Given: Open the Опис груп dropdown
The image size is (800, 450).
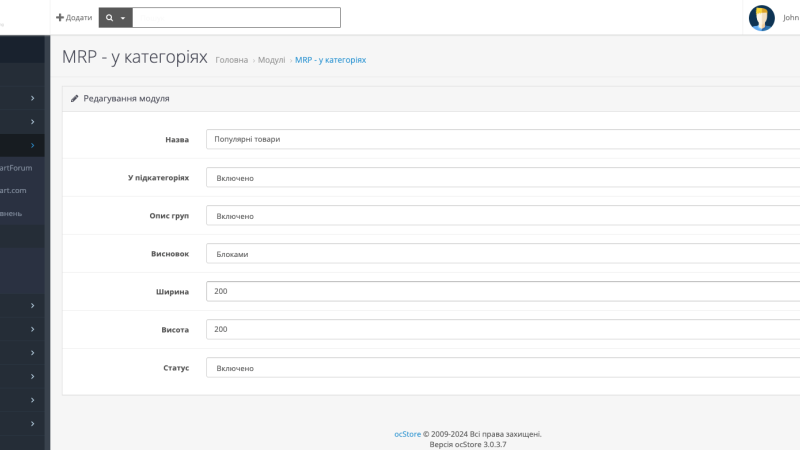Looking at the screenshot, I should click(503, 216).
